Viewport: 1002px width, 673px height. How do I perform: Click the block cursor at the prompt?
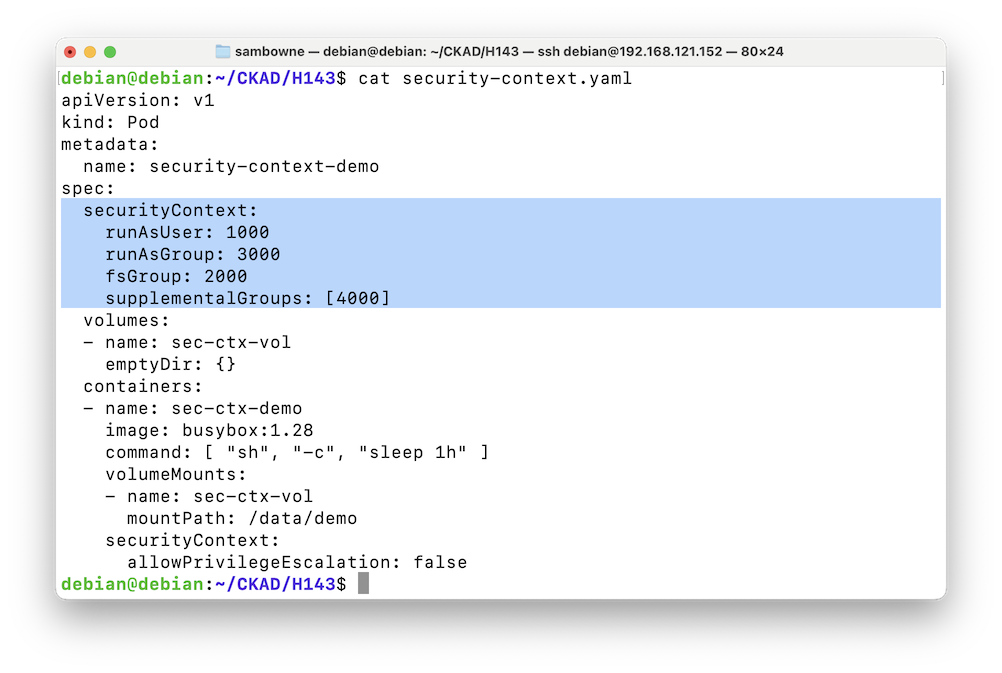[363, 583]
